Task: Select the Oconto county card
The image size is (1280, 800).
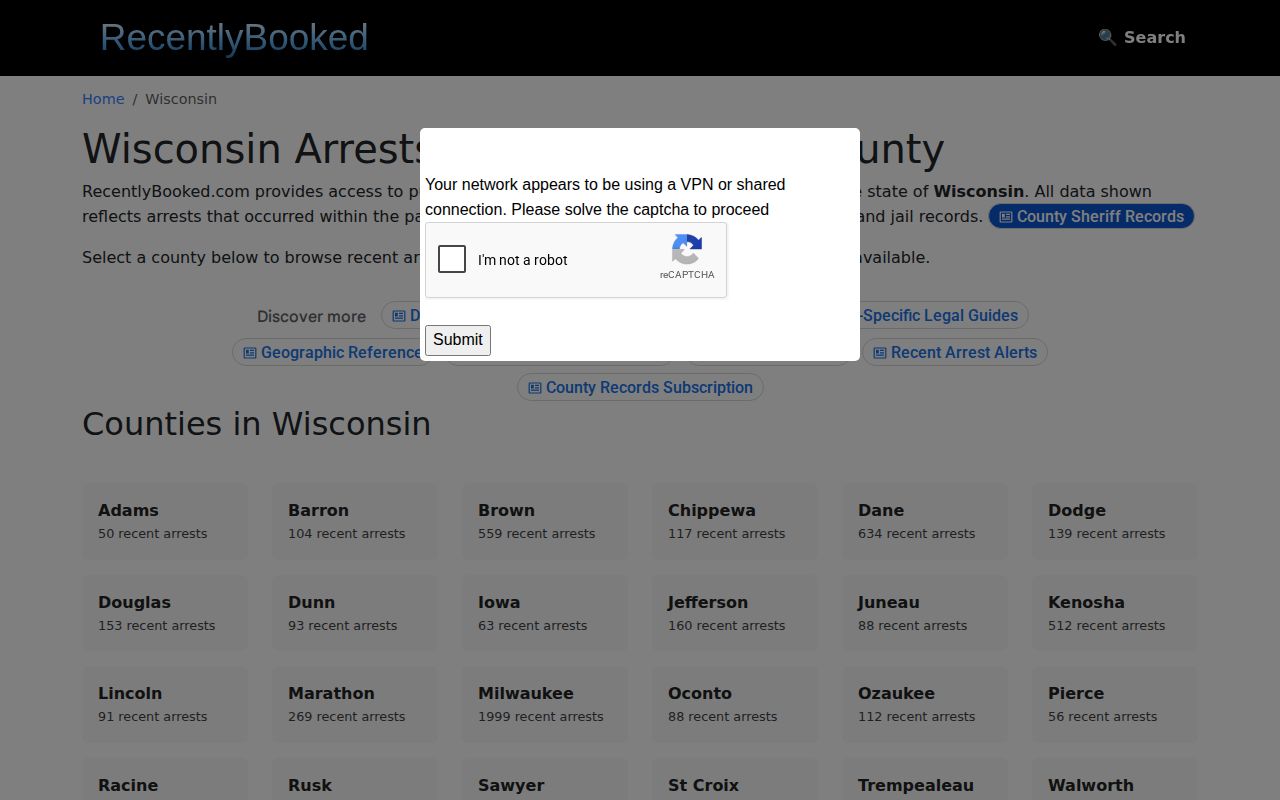Action: coord(735,704)
